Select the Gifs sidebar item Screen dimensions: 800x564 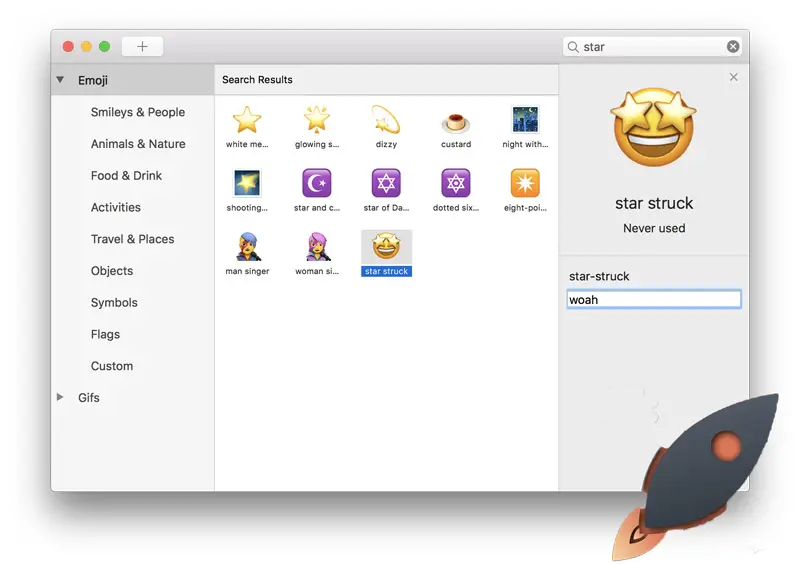(89, 398)
